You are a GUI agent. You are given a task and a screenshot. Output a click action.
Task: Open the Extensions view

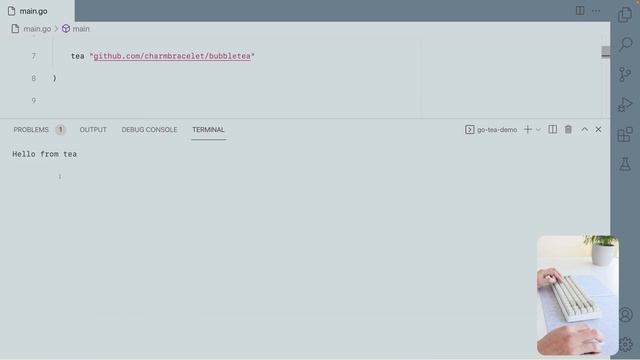coord(625,134)
